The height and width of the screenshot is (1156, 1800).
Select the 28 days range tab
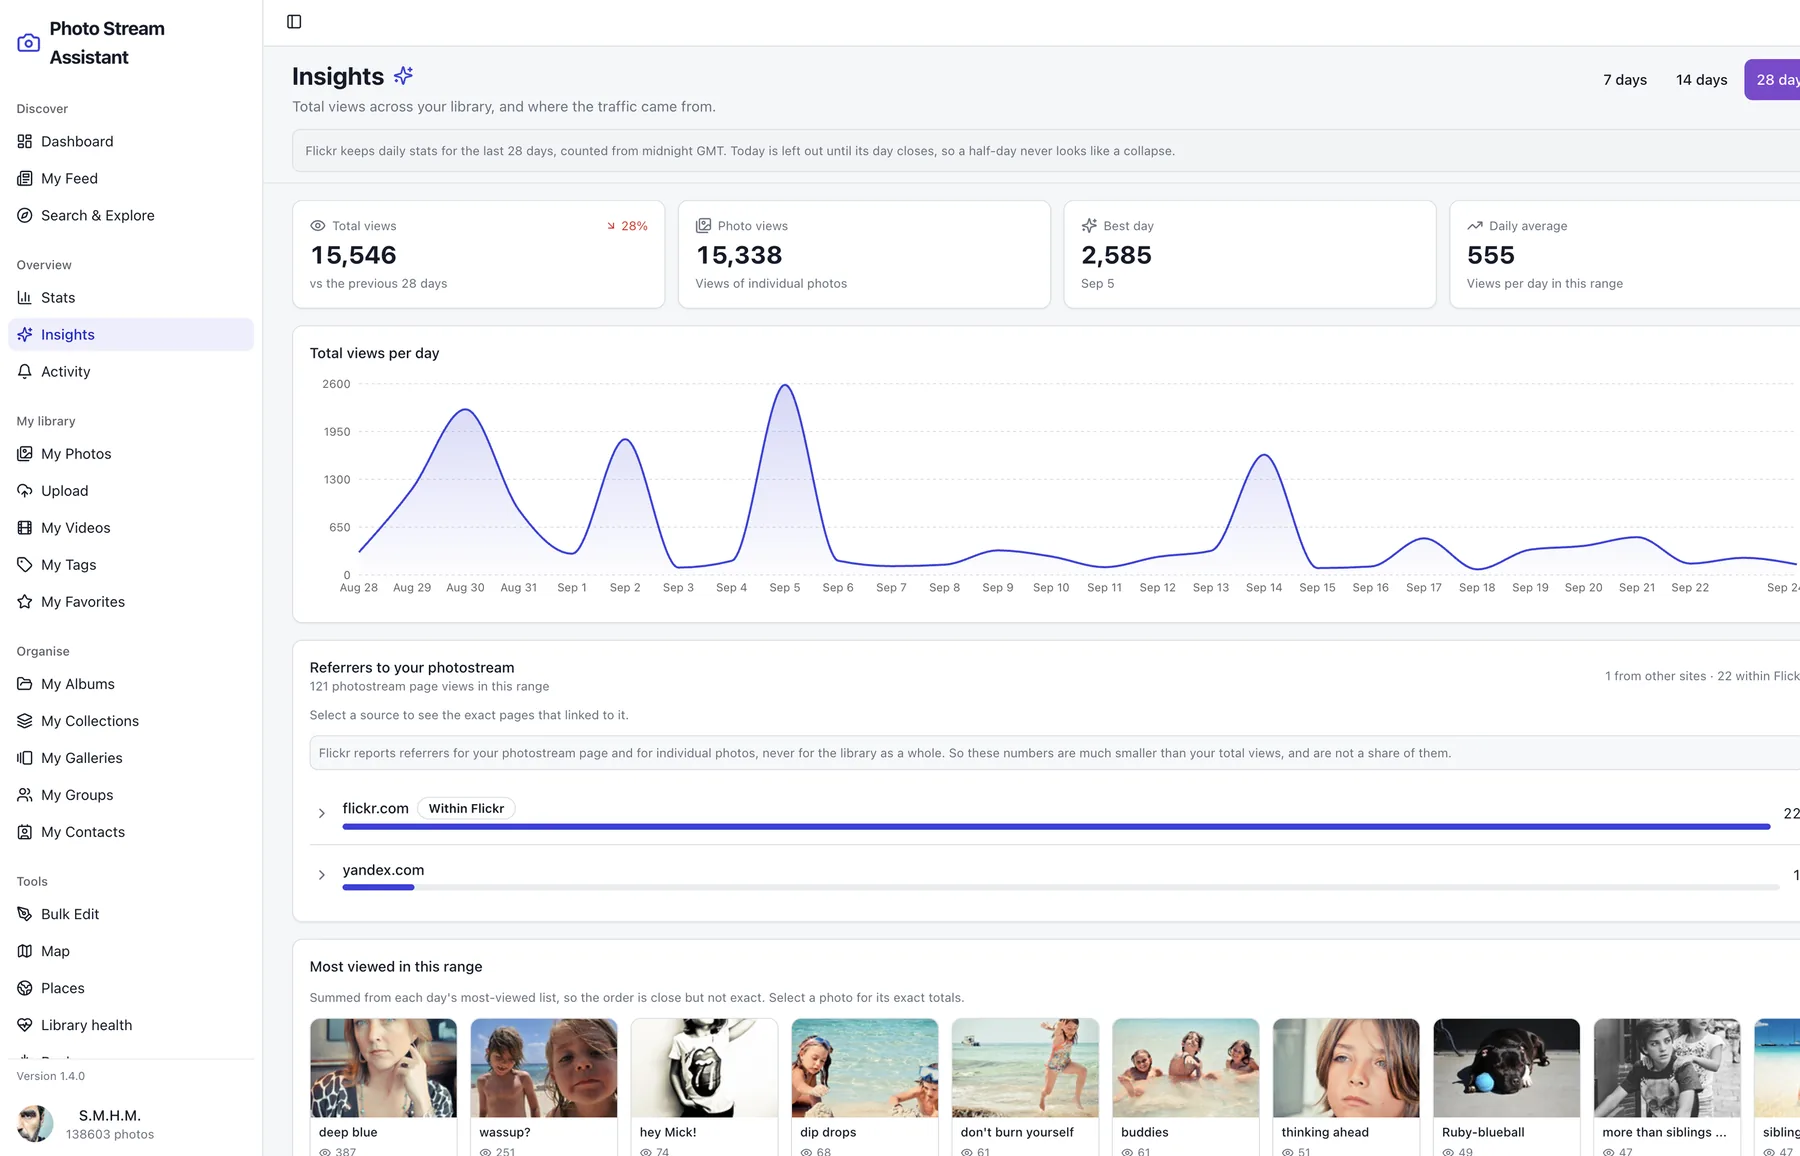pyautogui.click(x=1773, y=80)
